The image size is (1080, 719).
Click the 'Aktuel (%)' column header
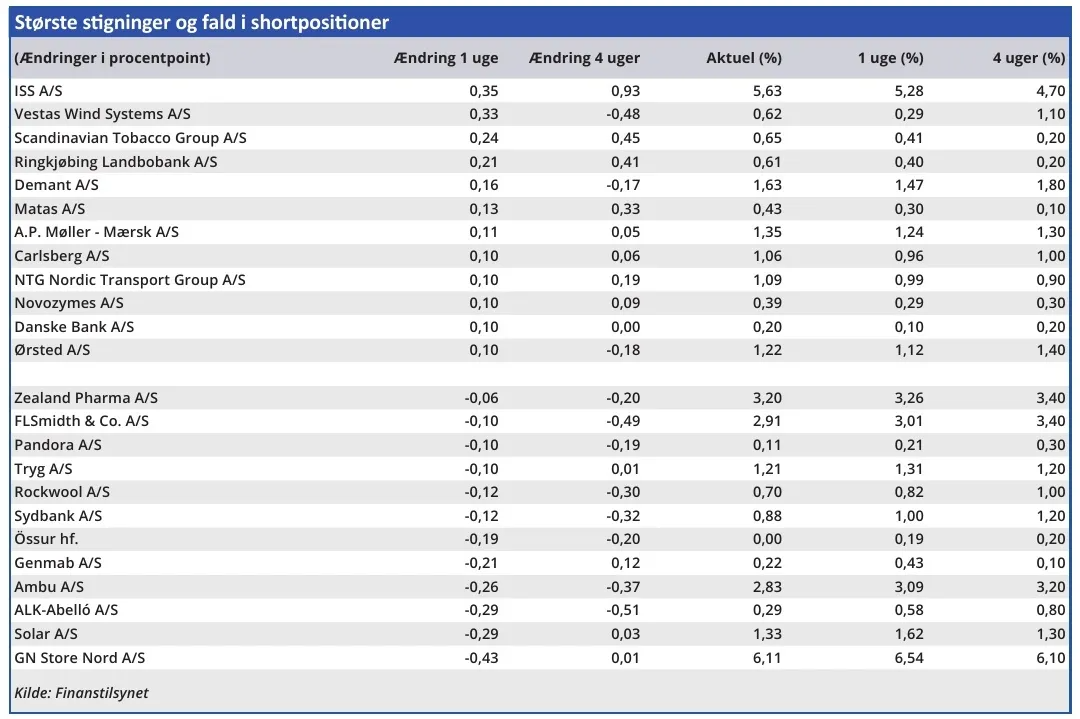point(743,58)
